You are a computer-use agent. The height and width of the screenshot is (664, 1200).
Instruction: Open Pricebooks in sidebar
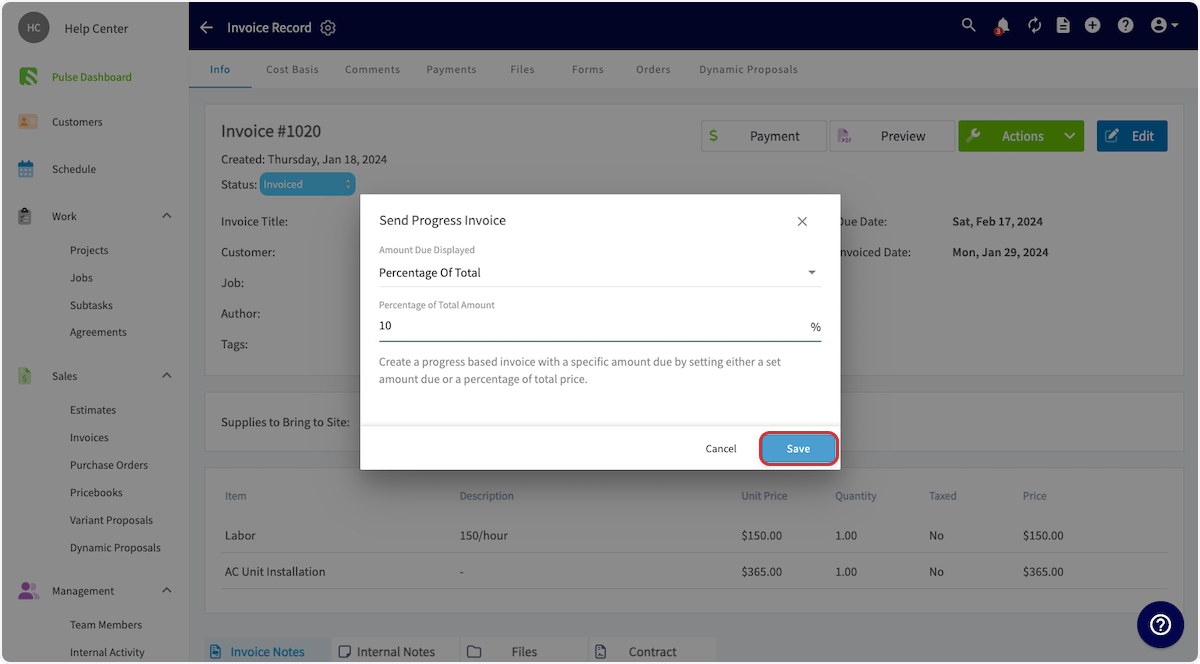pos(96,493)
